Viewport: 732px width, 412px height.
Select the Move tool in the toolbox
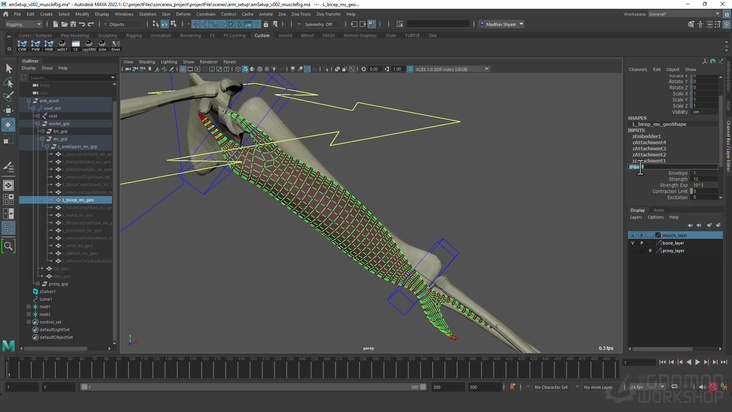pos(8,111)
